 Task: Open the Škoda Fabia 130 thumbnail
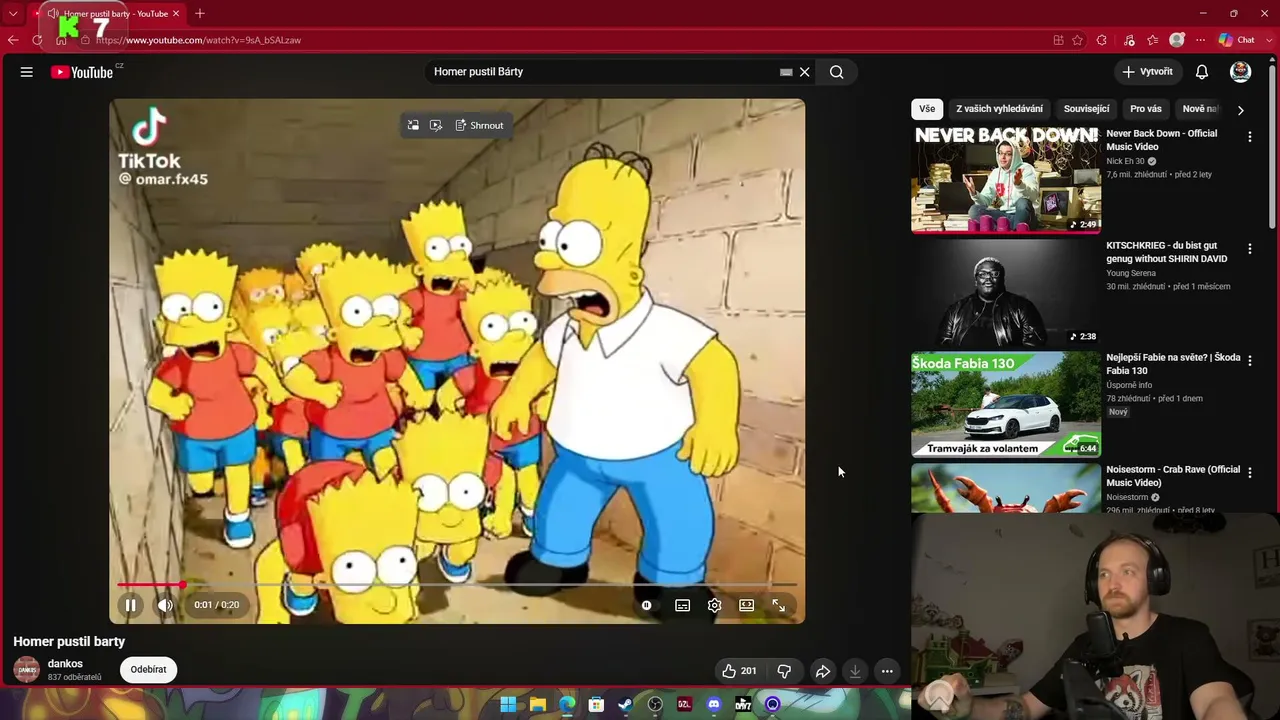tap(1006, 404)
